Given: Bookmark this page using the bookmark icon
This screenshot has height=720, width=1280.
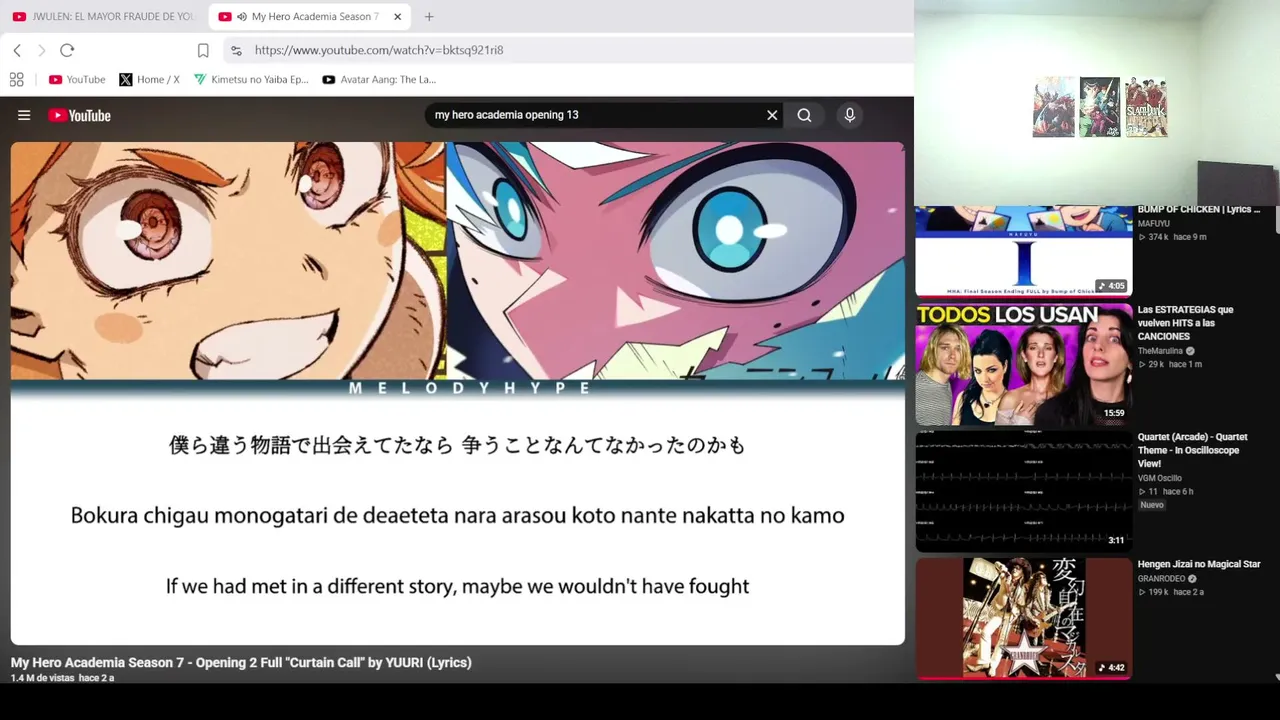Looking at the screenshot, I should point(203,50).
